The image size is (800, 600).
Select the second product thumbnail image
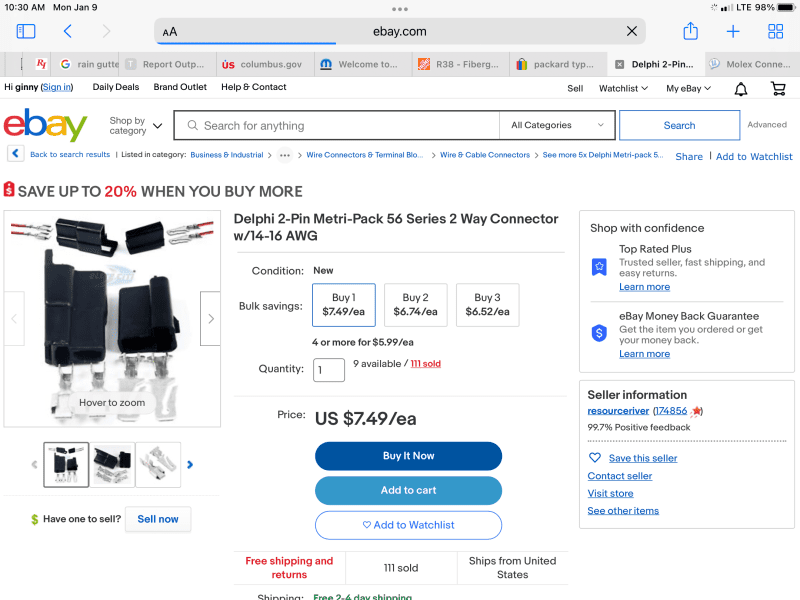point(112,464)
